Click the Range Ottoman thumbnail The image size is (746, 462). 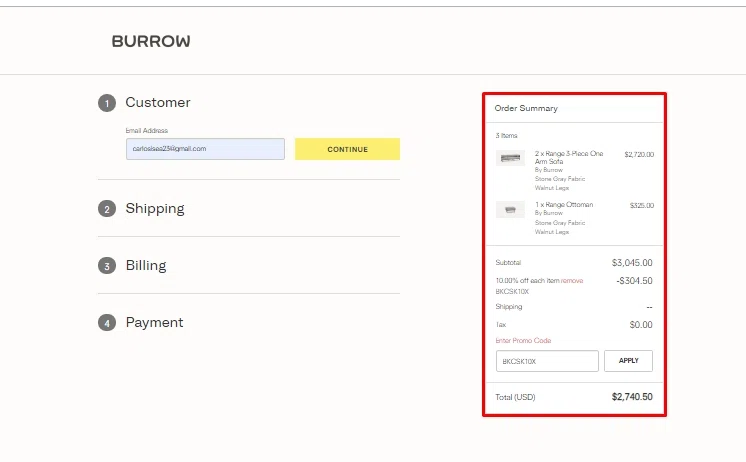[510, 209]
